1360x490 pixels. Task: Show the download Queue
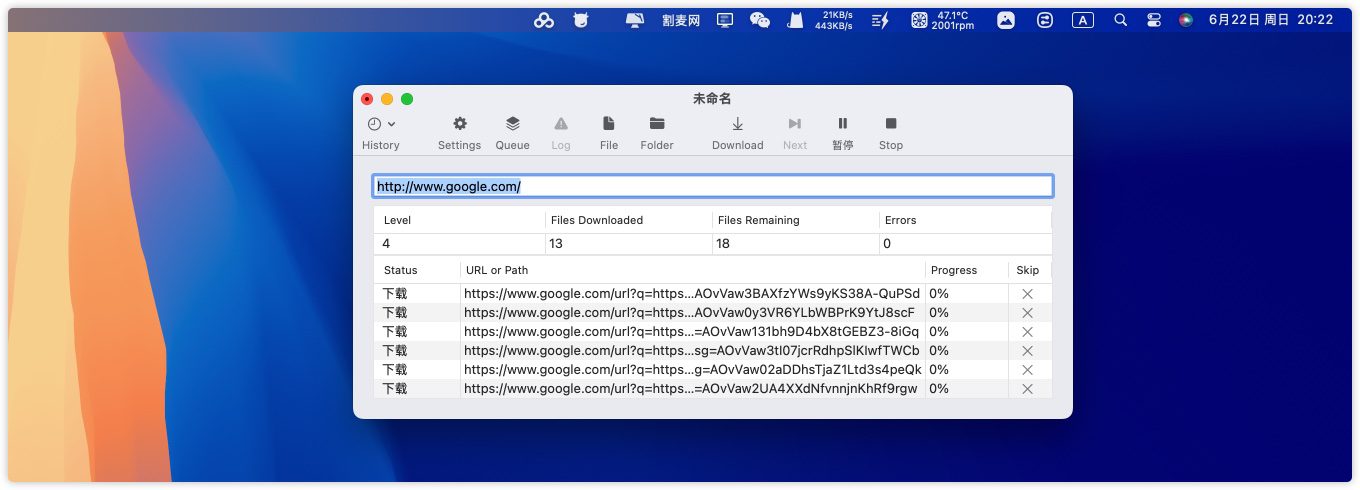click(512, 123)
